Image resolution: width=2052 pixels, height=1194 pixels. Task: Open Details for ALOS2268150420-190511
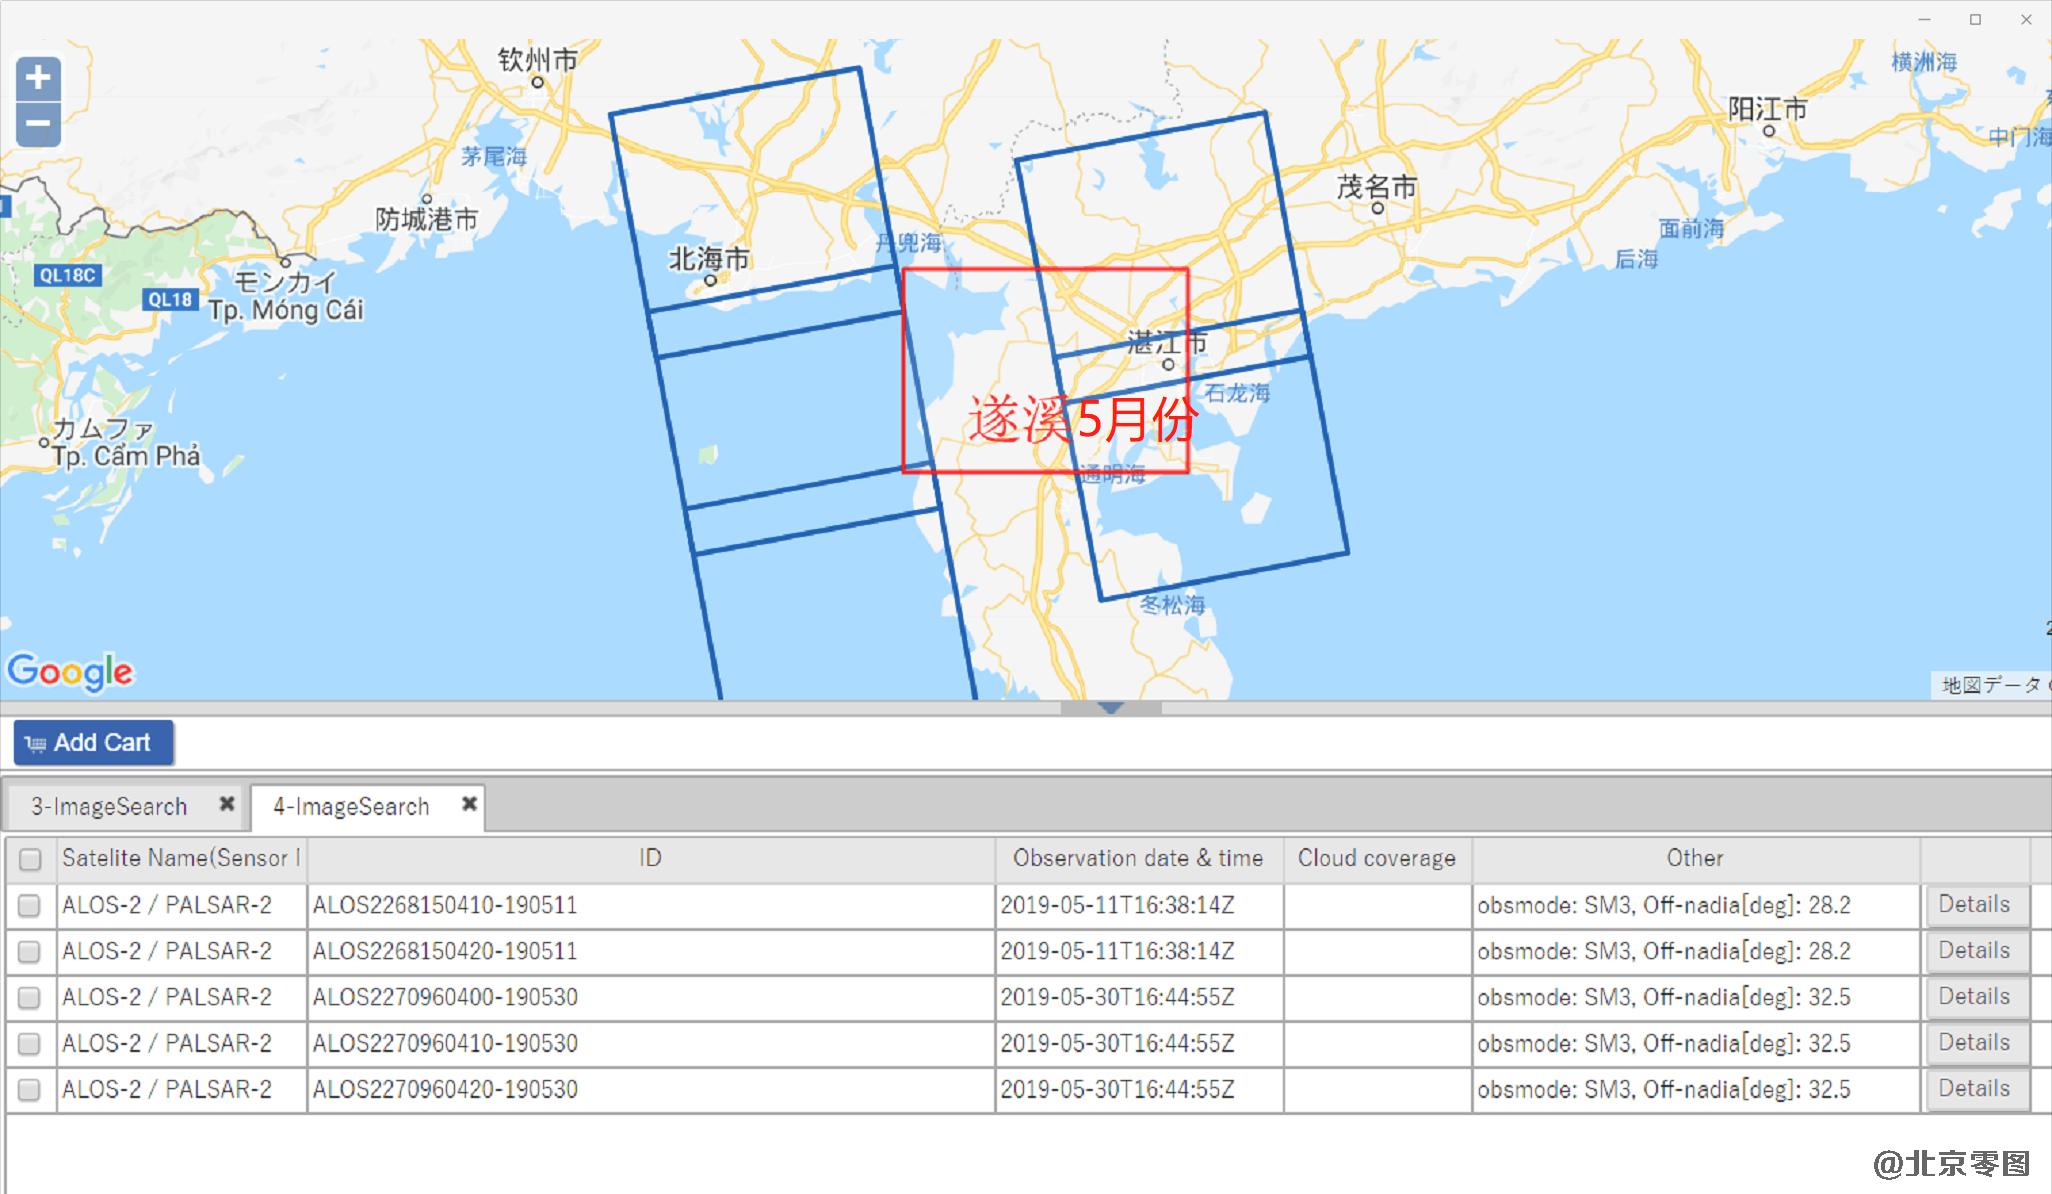1977,951
